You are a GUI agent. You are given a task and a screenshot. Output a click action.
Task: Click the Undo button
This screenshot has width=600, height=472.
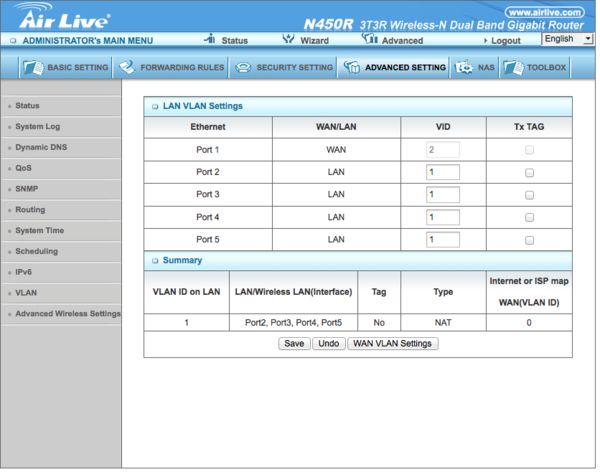[x=329, y=343]
